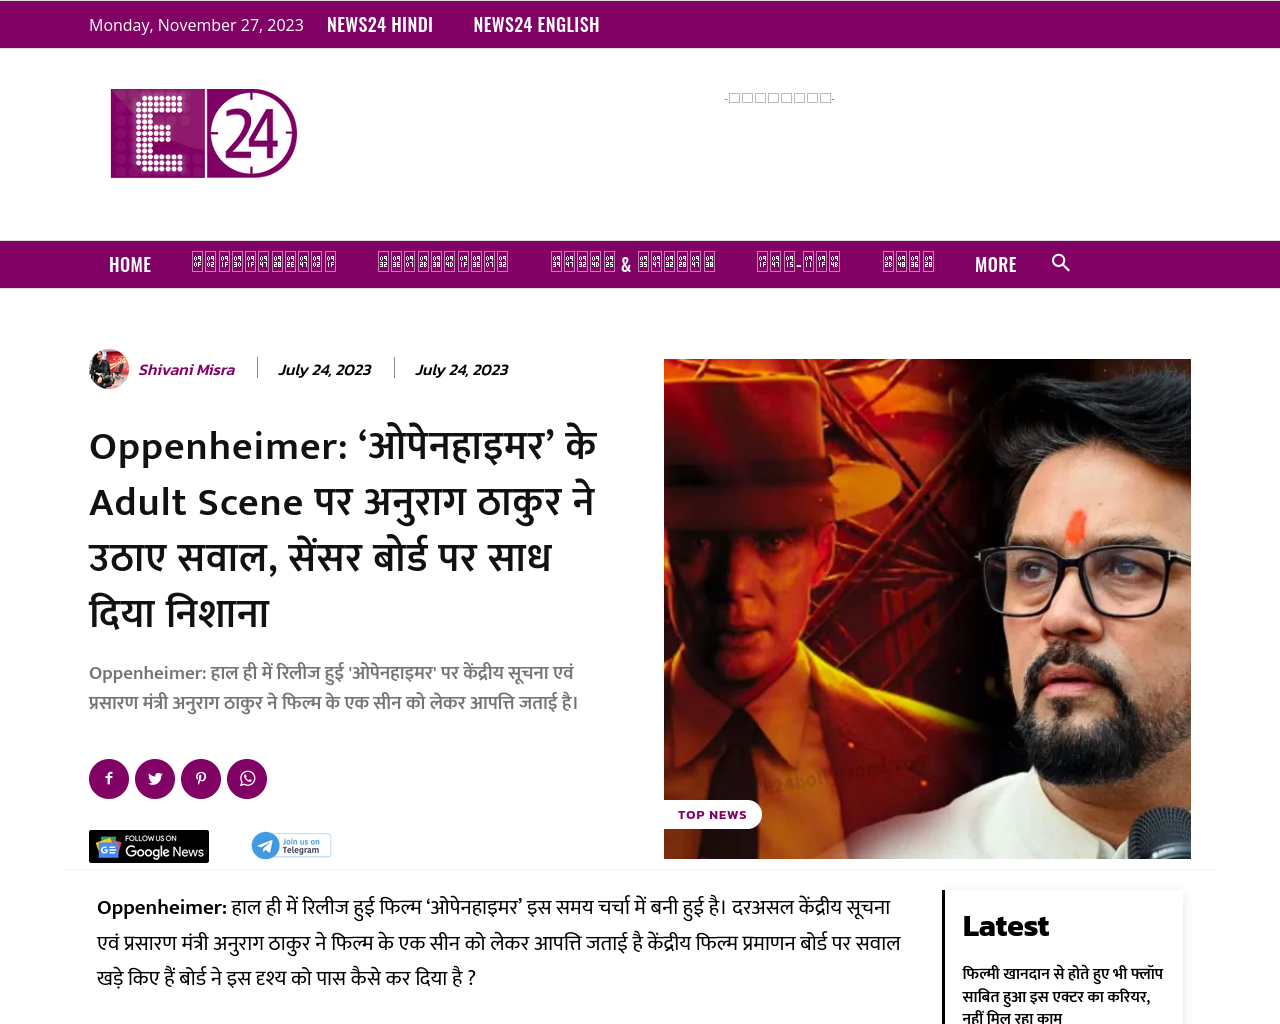Image resolution: width=1280 pixels, height=1024 pixels.
Task: Share article via WhatsApp
Action: click(x=247, y=779)
